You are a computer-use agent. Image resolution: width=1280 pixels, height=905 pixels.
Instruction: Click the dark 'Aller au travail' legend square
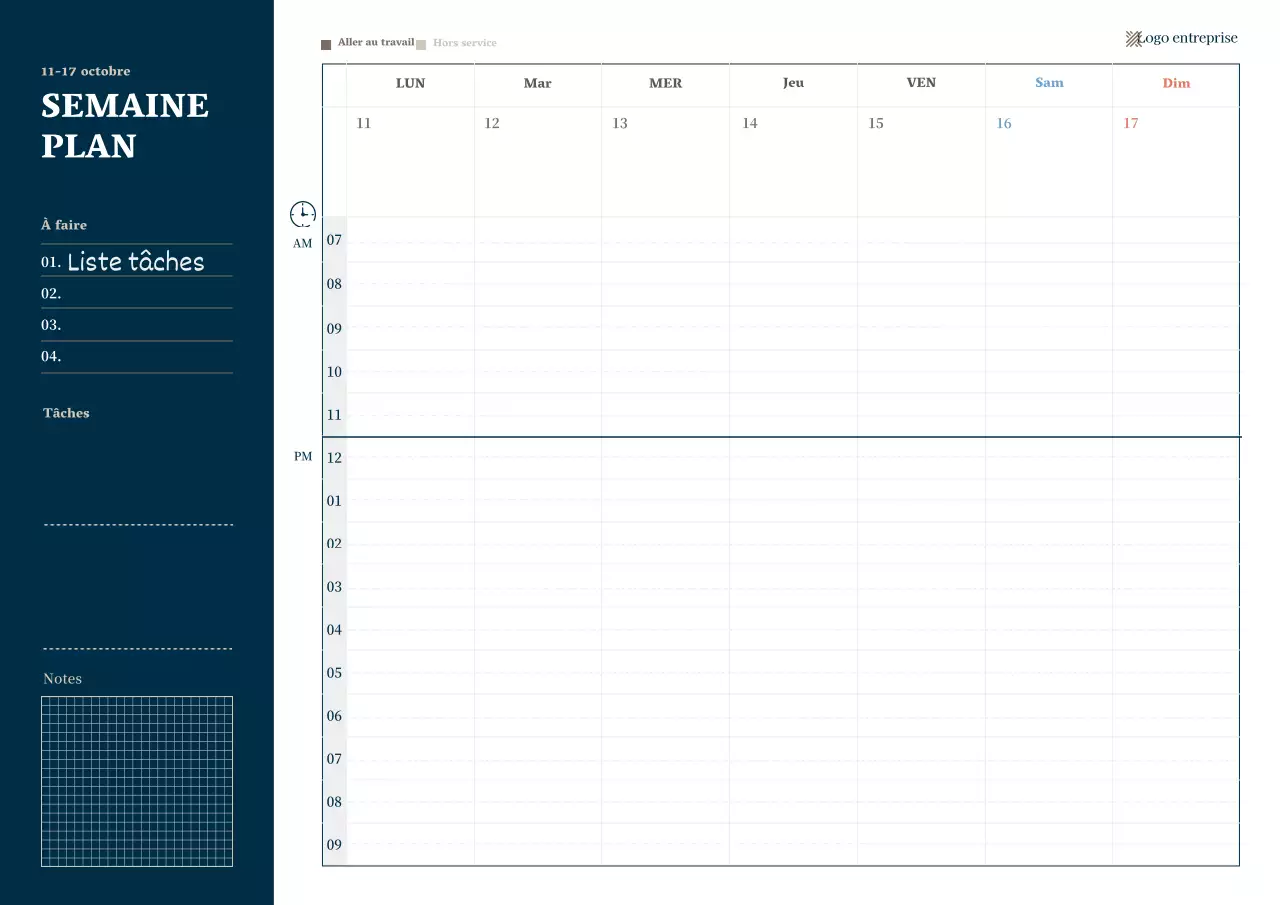tap(325, 43)
